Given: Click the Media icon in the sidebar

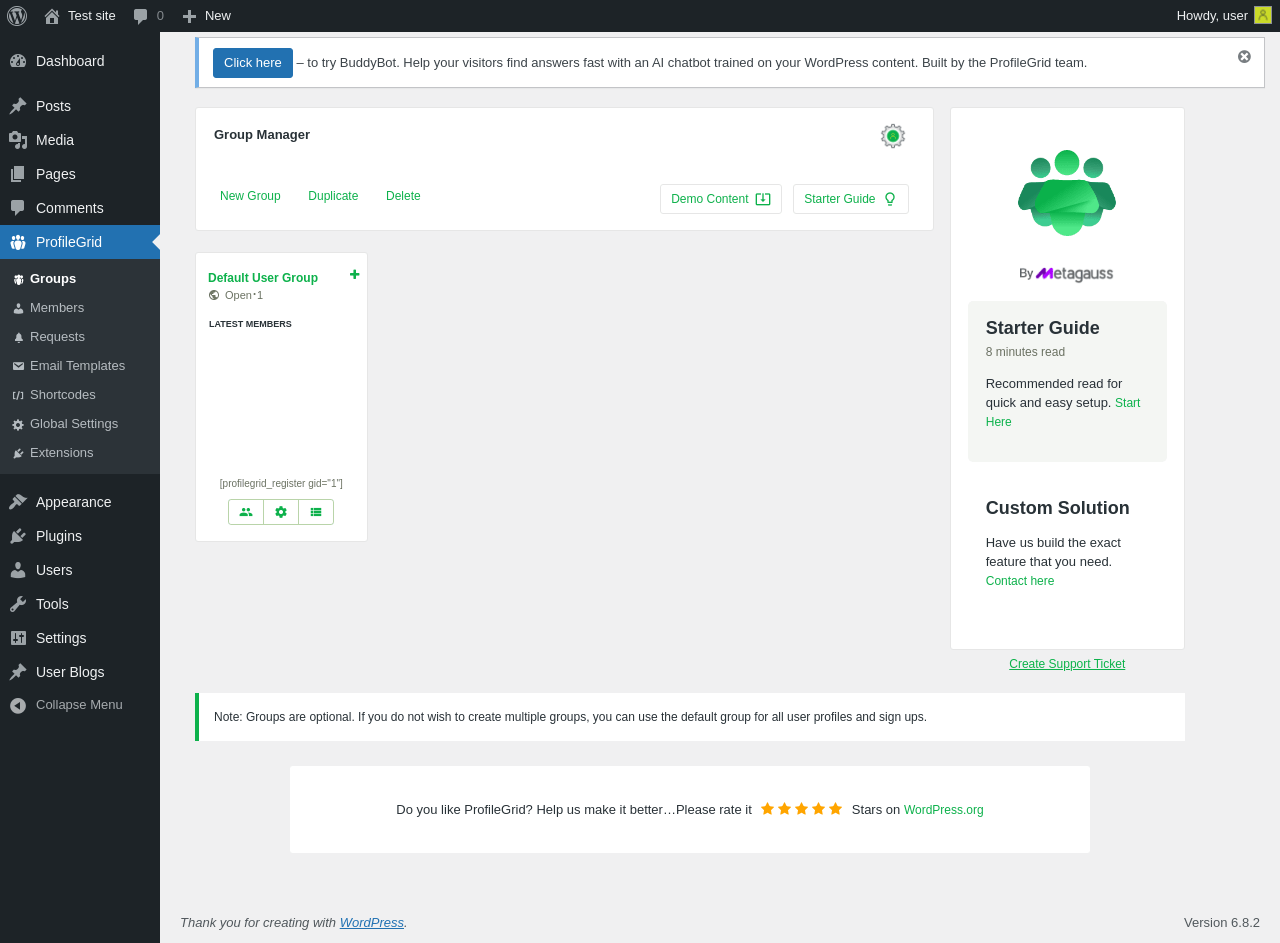Looking at the screenshot, I should coord(18,140).
